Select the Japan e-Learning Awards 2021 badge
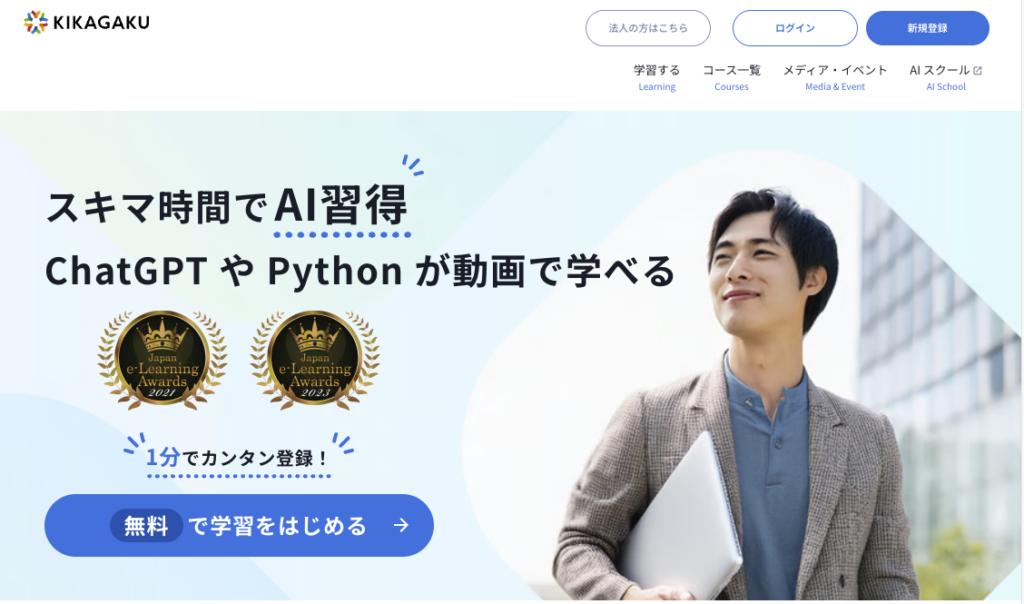Viewport: 1024px width, 604px height. [x=162, y=360]
